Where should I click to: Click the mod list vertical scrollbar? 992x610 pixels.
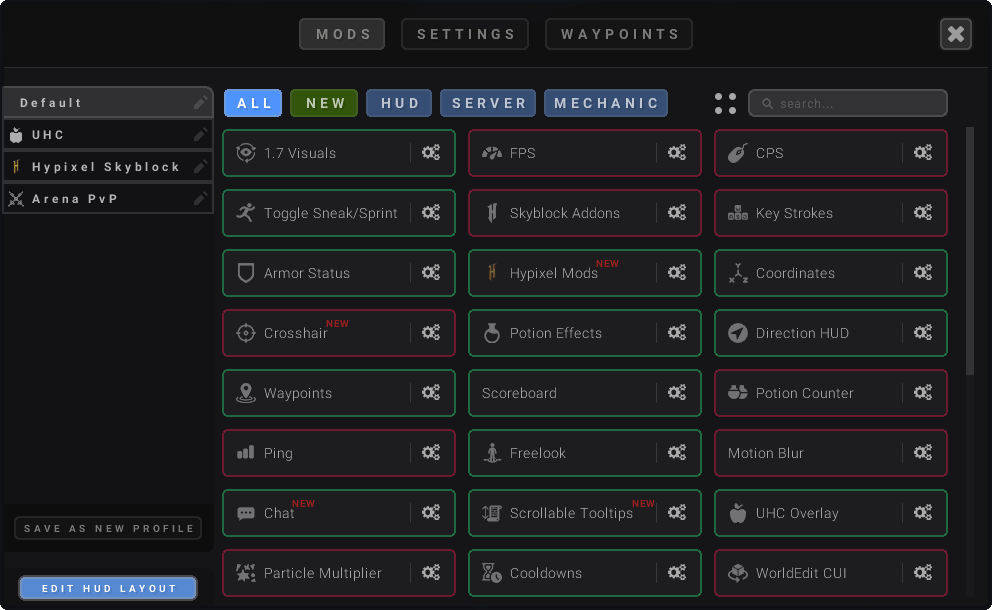tap(970, 251)
